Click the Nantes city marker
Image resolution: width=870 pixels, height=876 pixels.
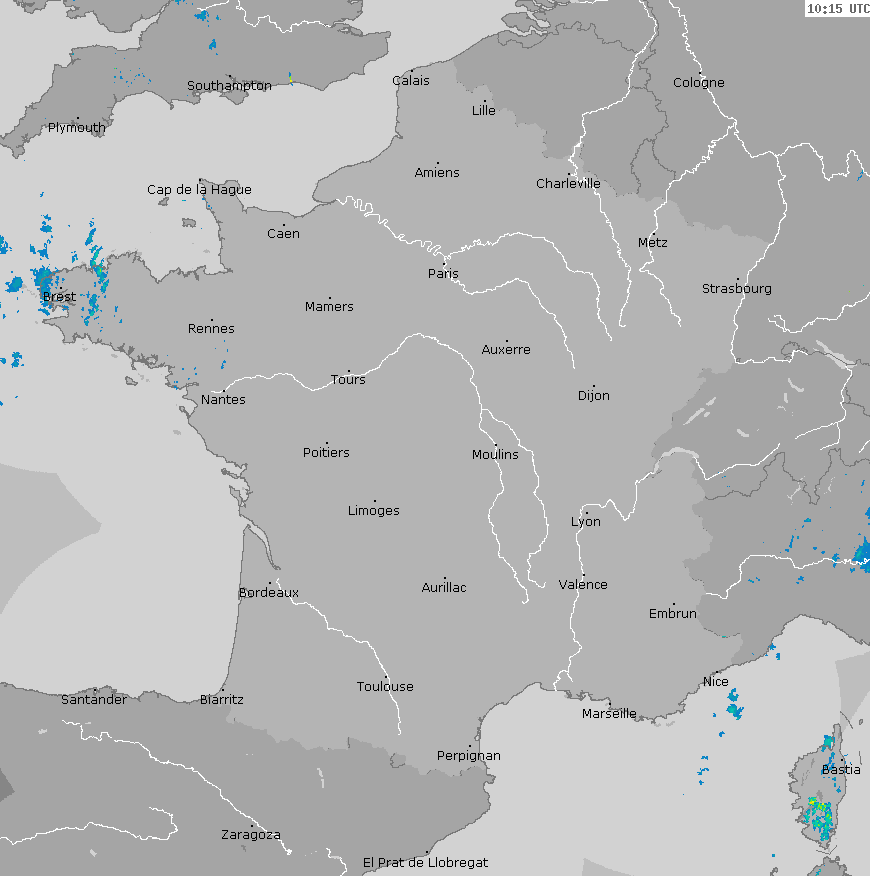(223, 391)
